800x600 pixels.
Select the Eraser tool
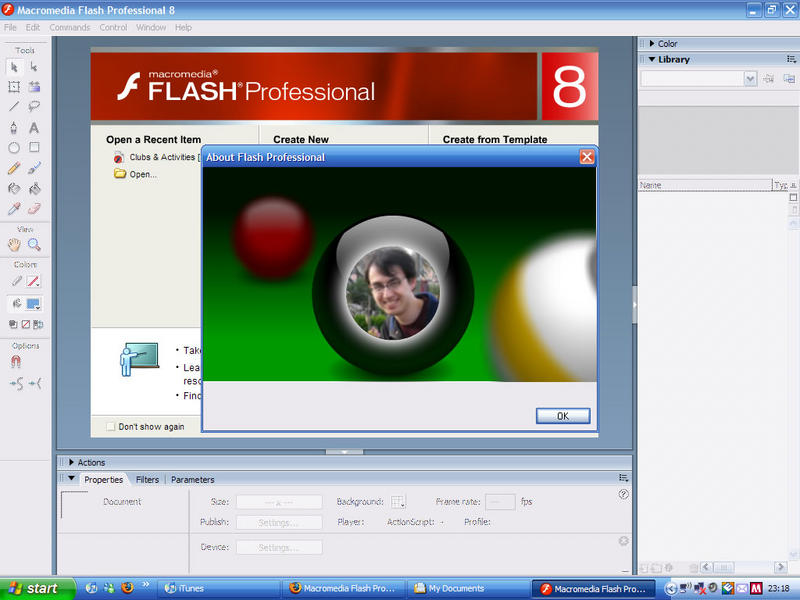34,208
